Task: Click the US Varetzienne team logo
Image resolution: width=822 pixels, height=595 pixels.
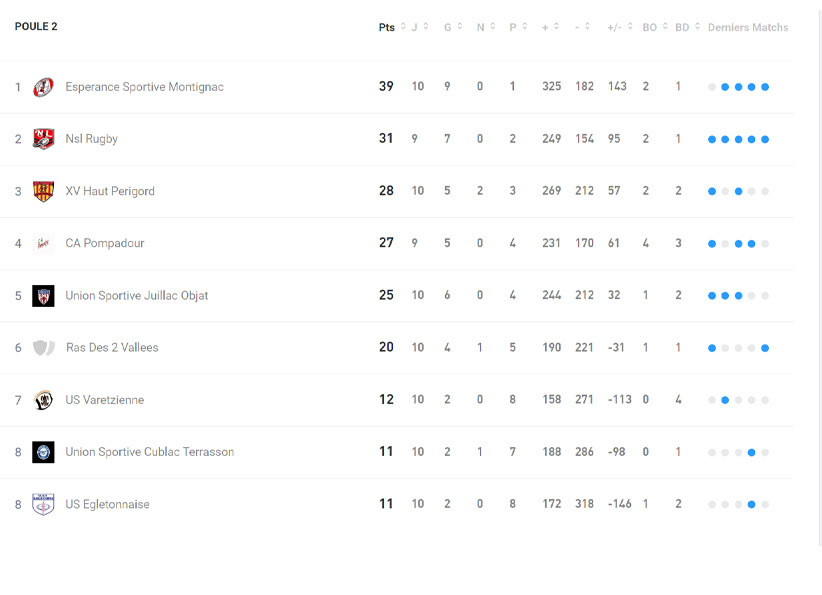Action: click(43, 400)
